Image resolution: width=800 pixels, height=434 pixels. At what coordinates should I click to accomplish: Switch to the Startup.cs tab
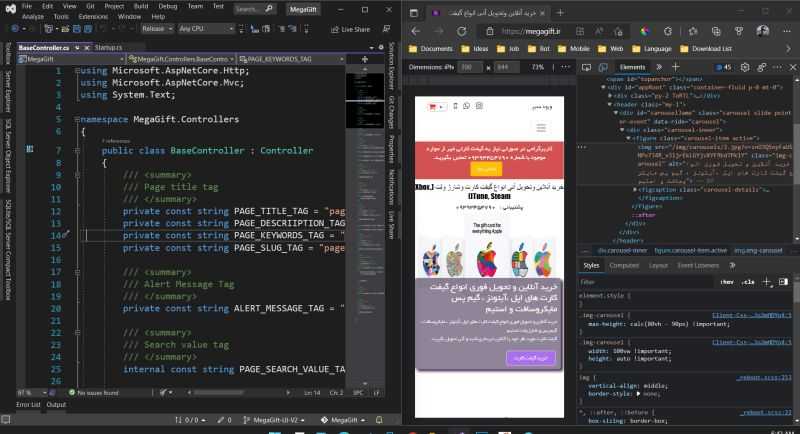click(x=108, y=47)
